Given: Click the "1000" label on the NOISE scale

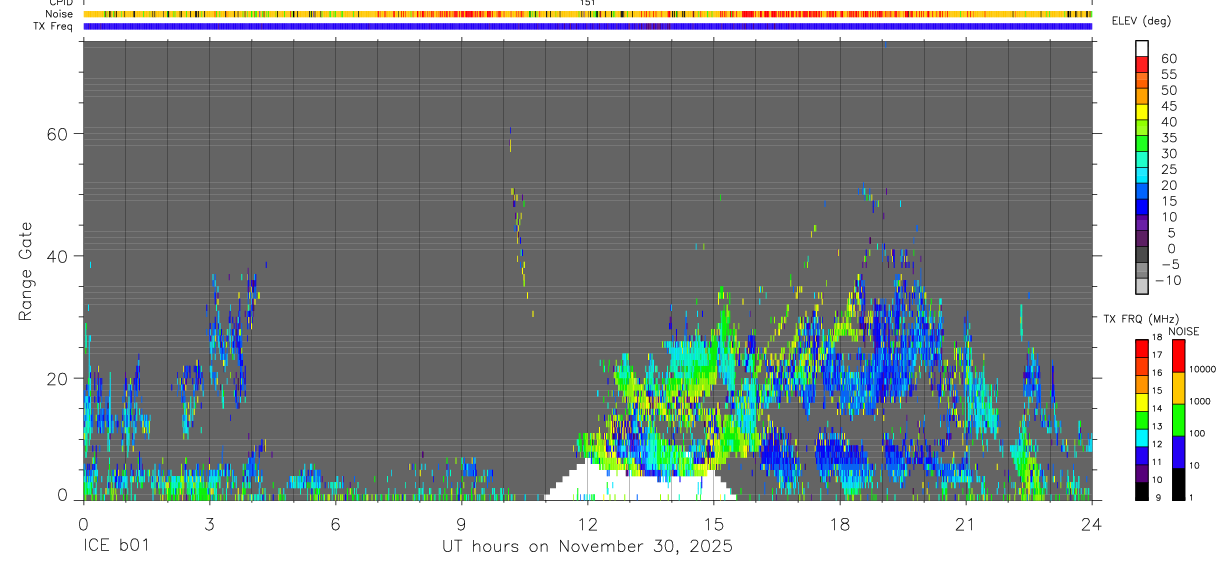Looking at the screenshot, I should tap(1202, 401).
